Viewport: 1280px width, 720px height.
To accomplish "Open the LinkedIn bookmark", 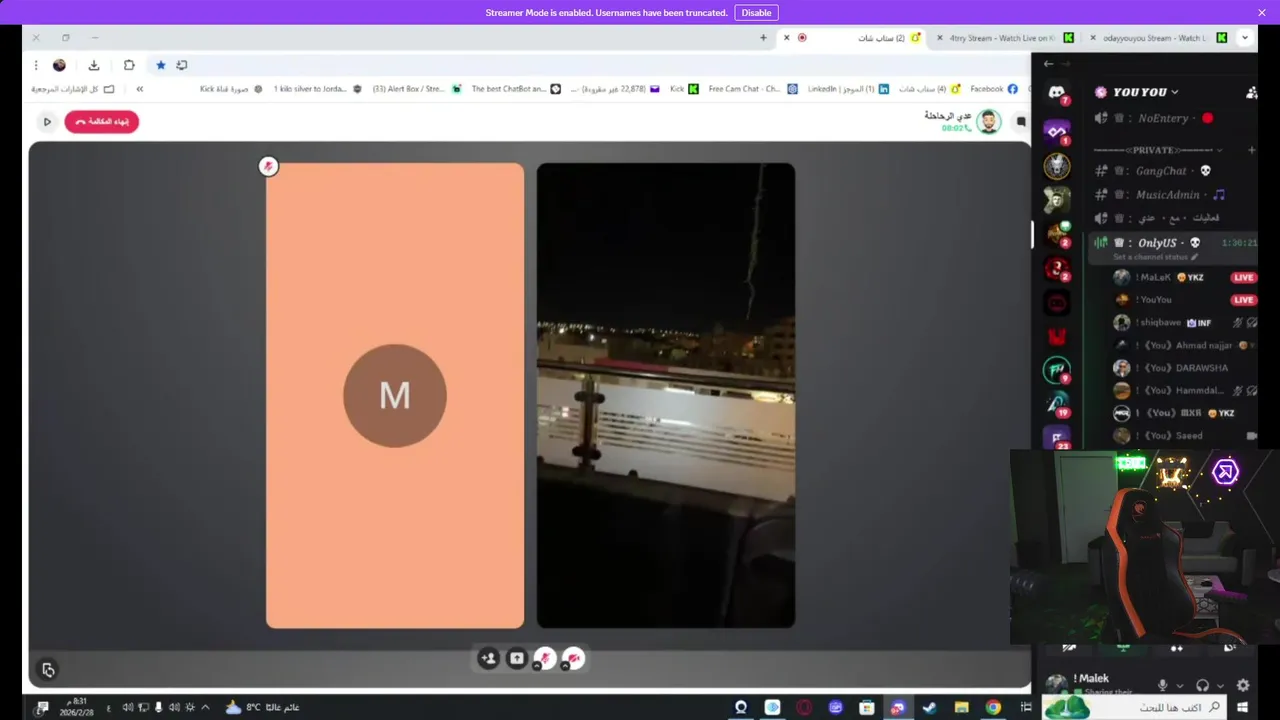I will click(x=848, y=89).
